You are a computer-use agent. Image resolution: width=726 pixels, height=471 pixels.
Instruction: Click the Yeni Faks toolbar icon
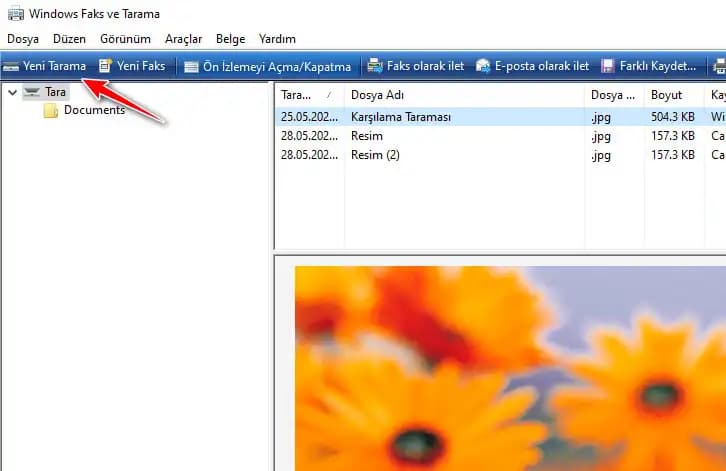coord(105,66)
